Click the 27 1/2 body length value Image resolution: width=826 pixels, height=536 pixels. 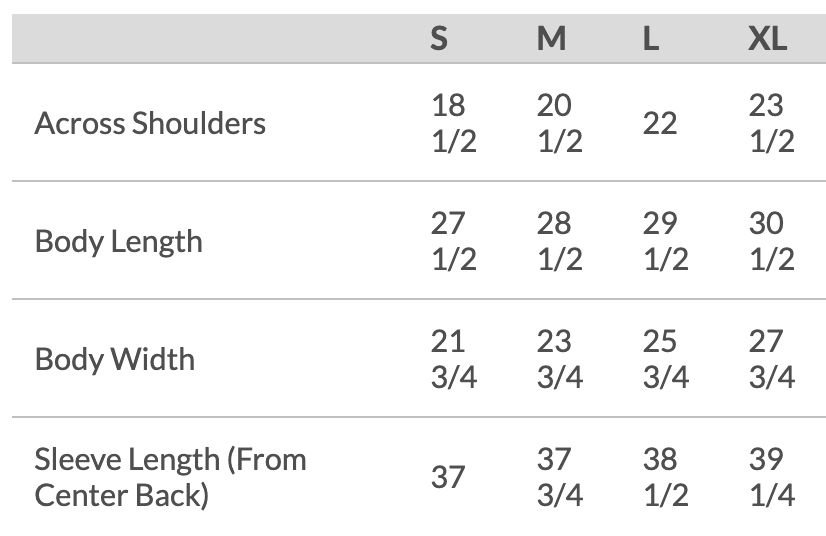(x=454, y=241)
